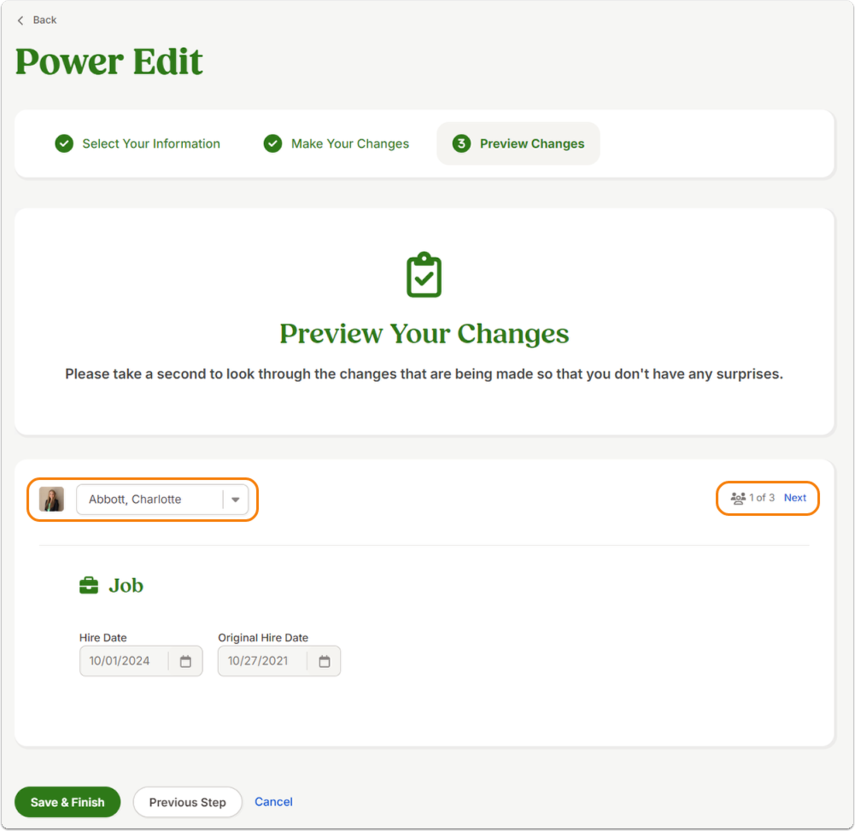The width and height of the screenshot is (855, 831).
Task: Click the Cancel link
Action: click(274, 802)
